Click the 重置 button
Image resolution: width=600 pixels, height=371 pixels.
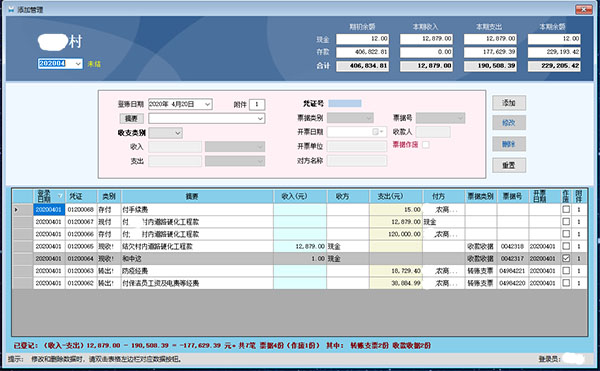point(509,165)
